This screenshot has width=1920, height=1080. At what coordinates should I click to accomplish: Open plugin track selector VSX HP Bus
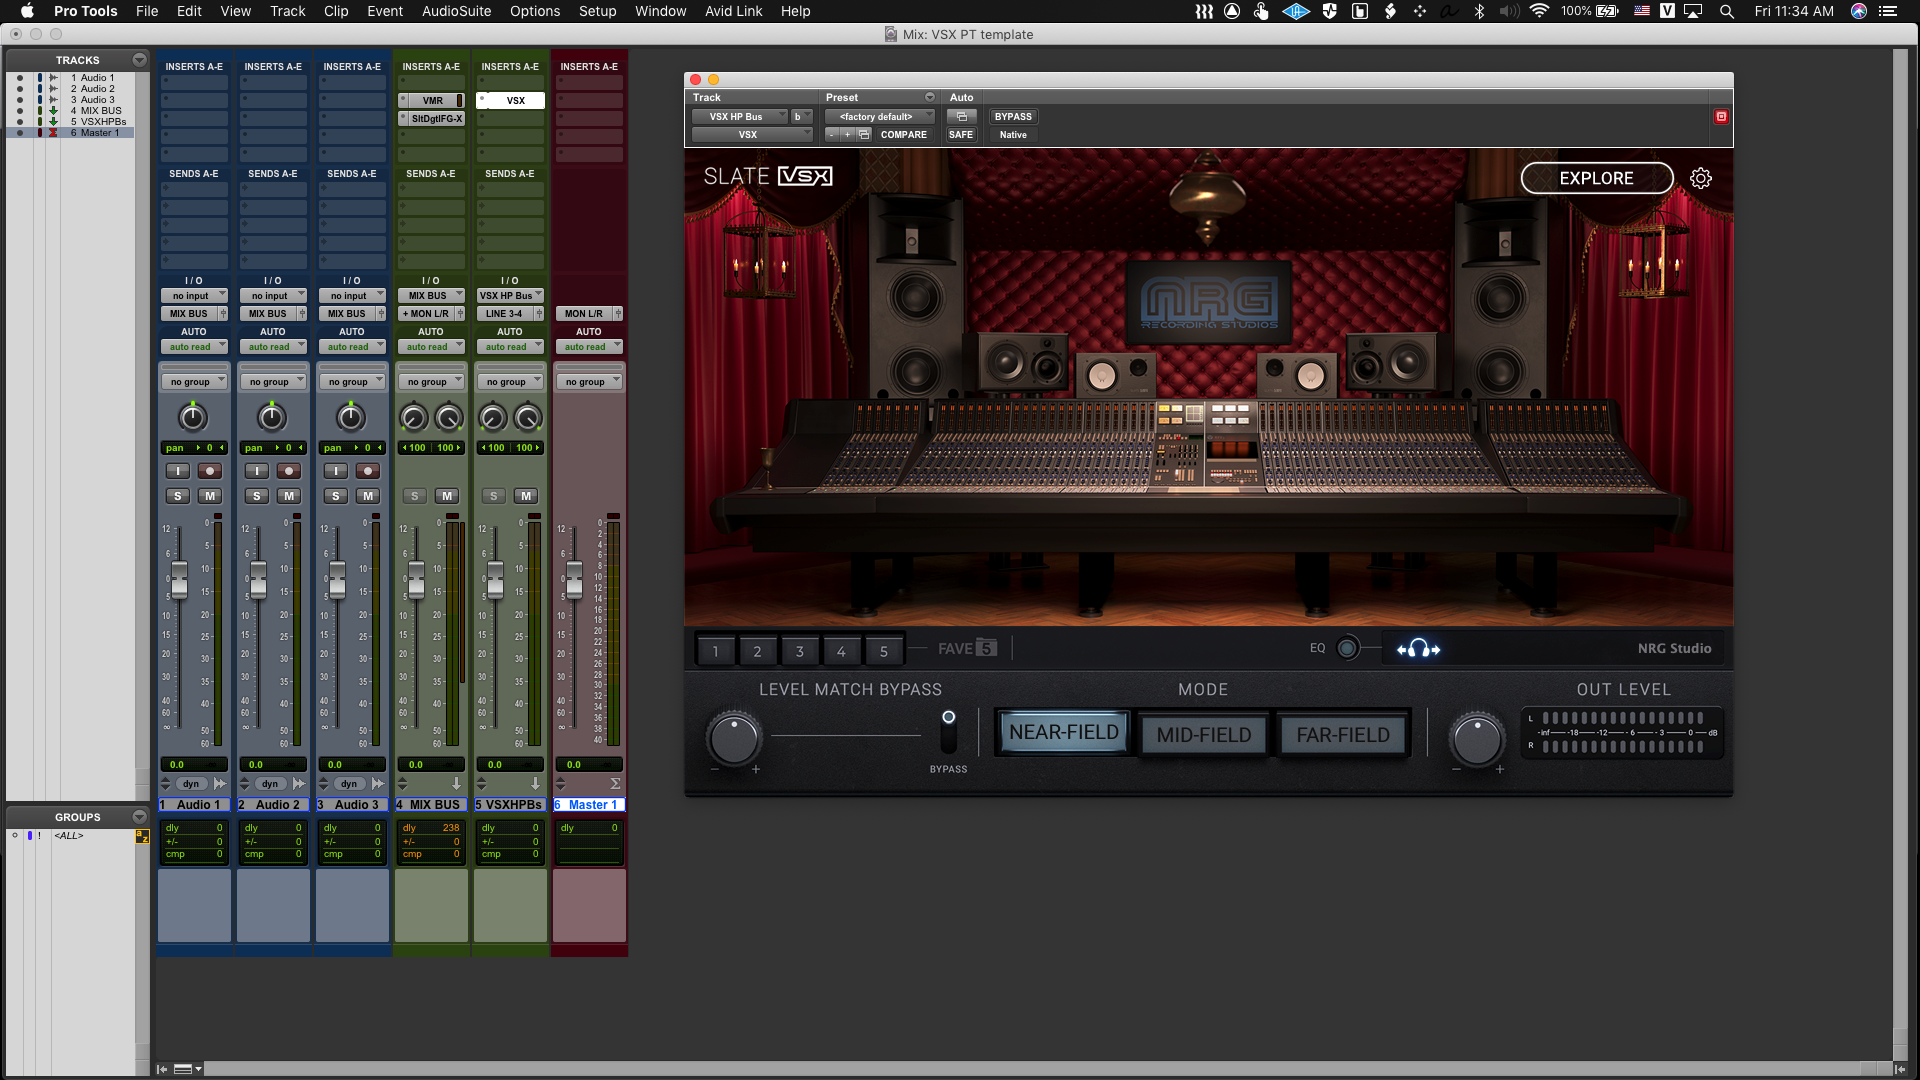tap(740, 117)
